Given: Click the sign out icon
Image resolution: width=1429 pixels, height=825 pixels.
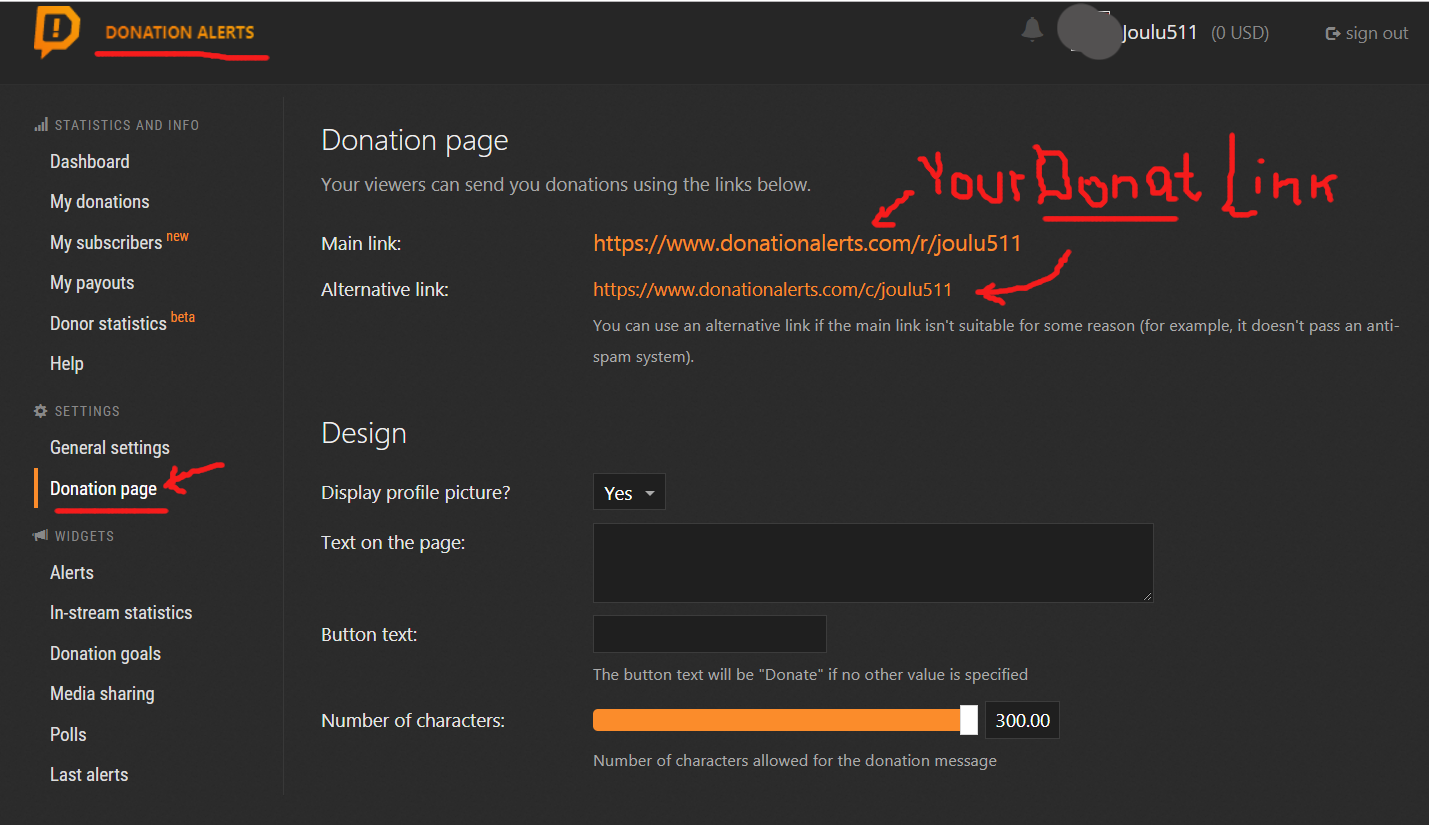Looking at the screenshot, I should pyautogui.click(x=1332, y=33).
